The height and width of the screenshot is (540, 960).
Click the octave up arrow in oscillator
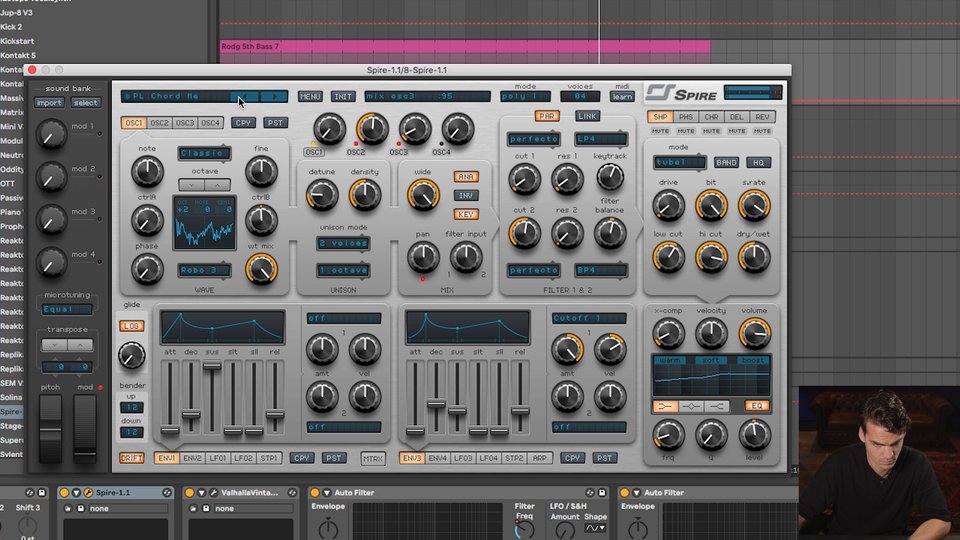tap(217, 184)
